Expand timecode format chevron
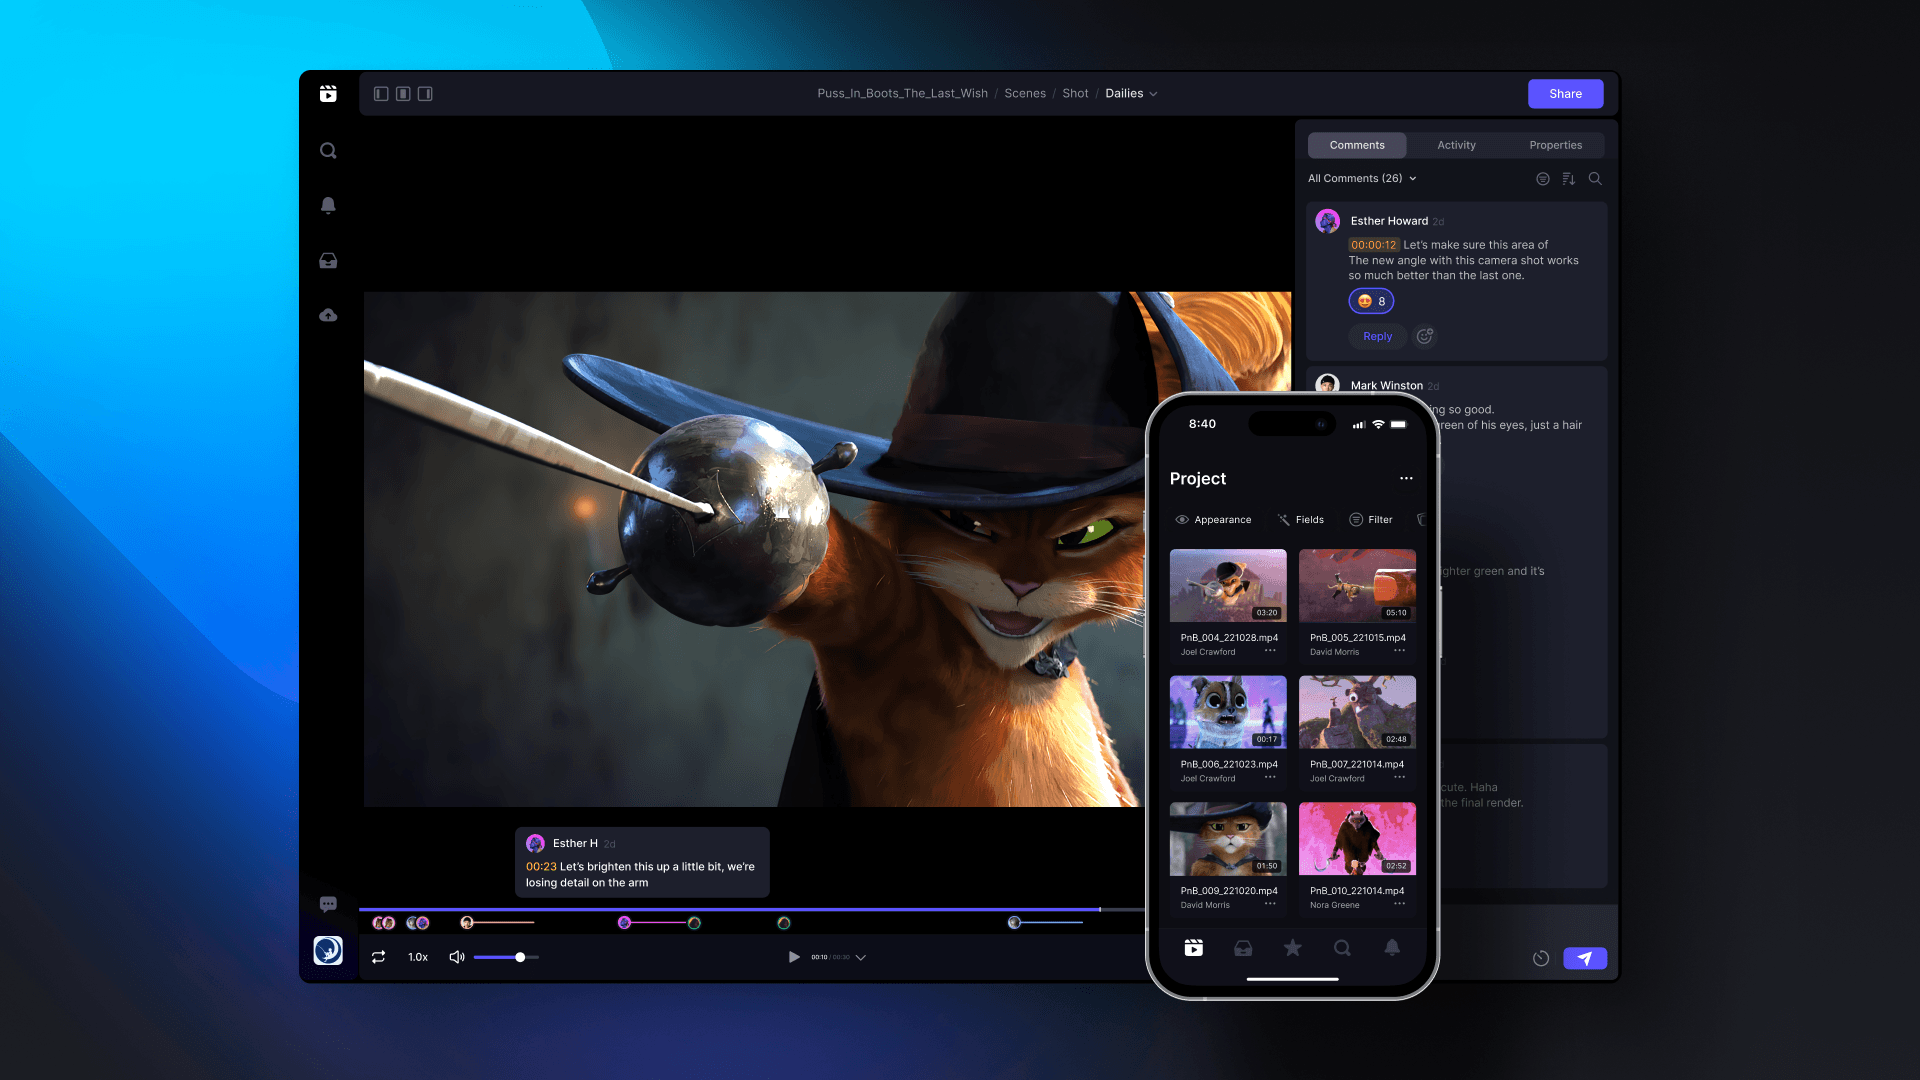 [861, 957]
